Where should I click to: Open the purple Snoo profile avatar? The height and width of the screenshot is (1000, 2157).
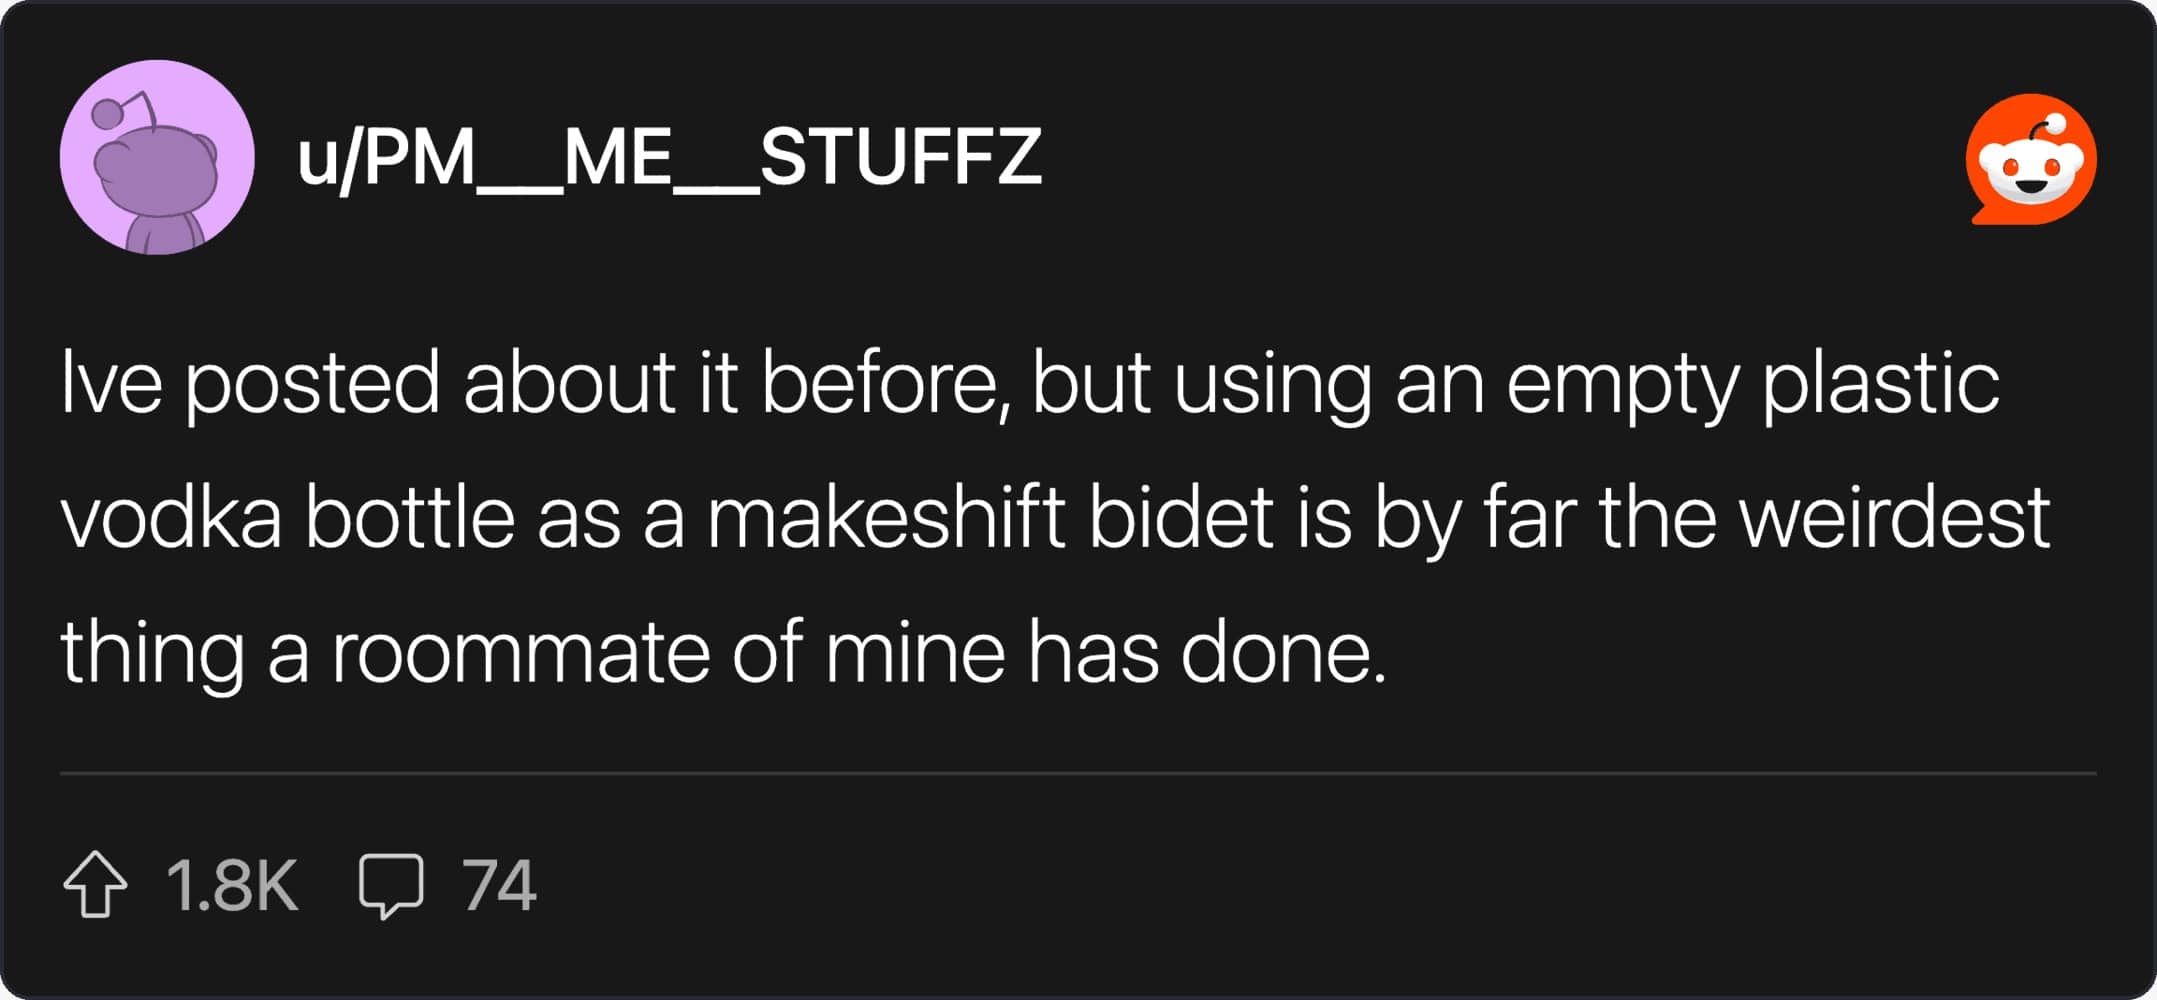(157, 157)
